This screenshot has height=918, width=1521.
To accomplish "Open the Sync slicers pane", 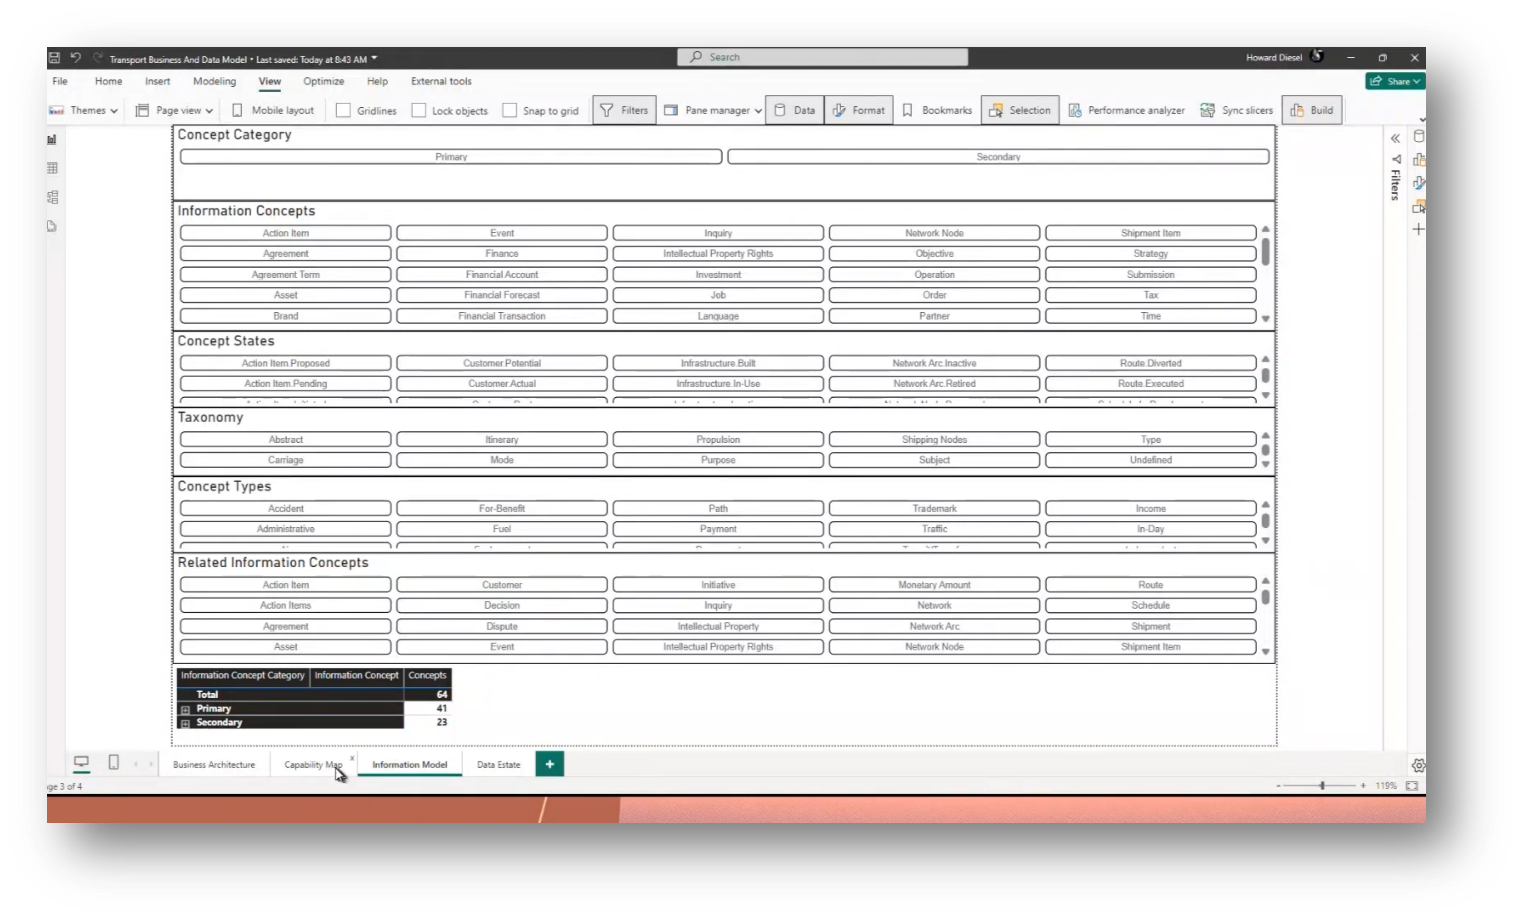I will click(x=1237, y=111).
